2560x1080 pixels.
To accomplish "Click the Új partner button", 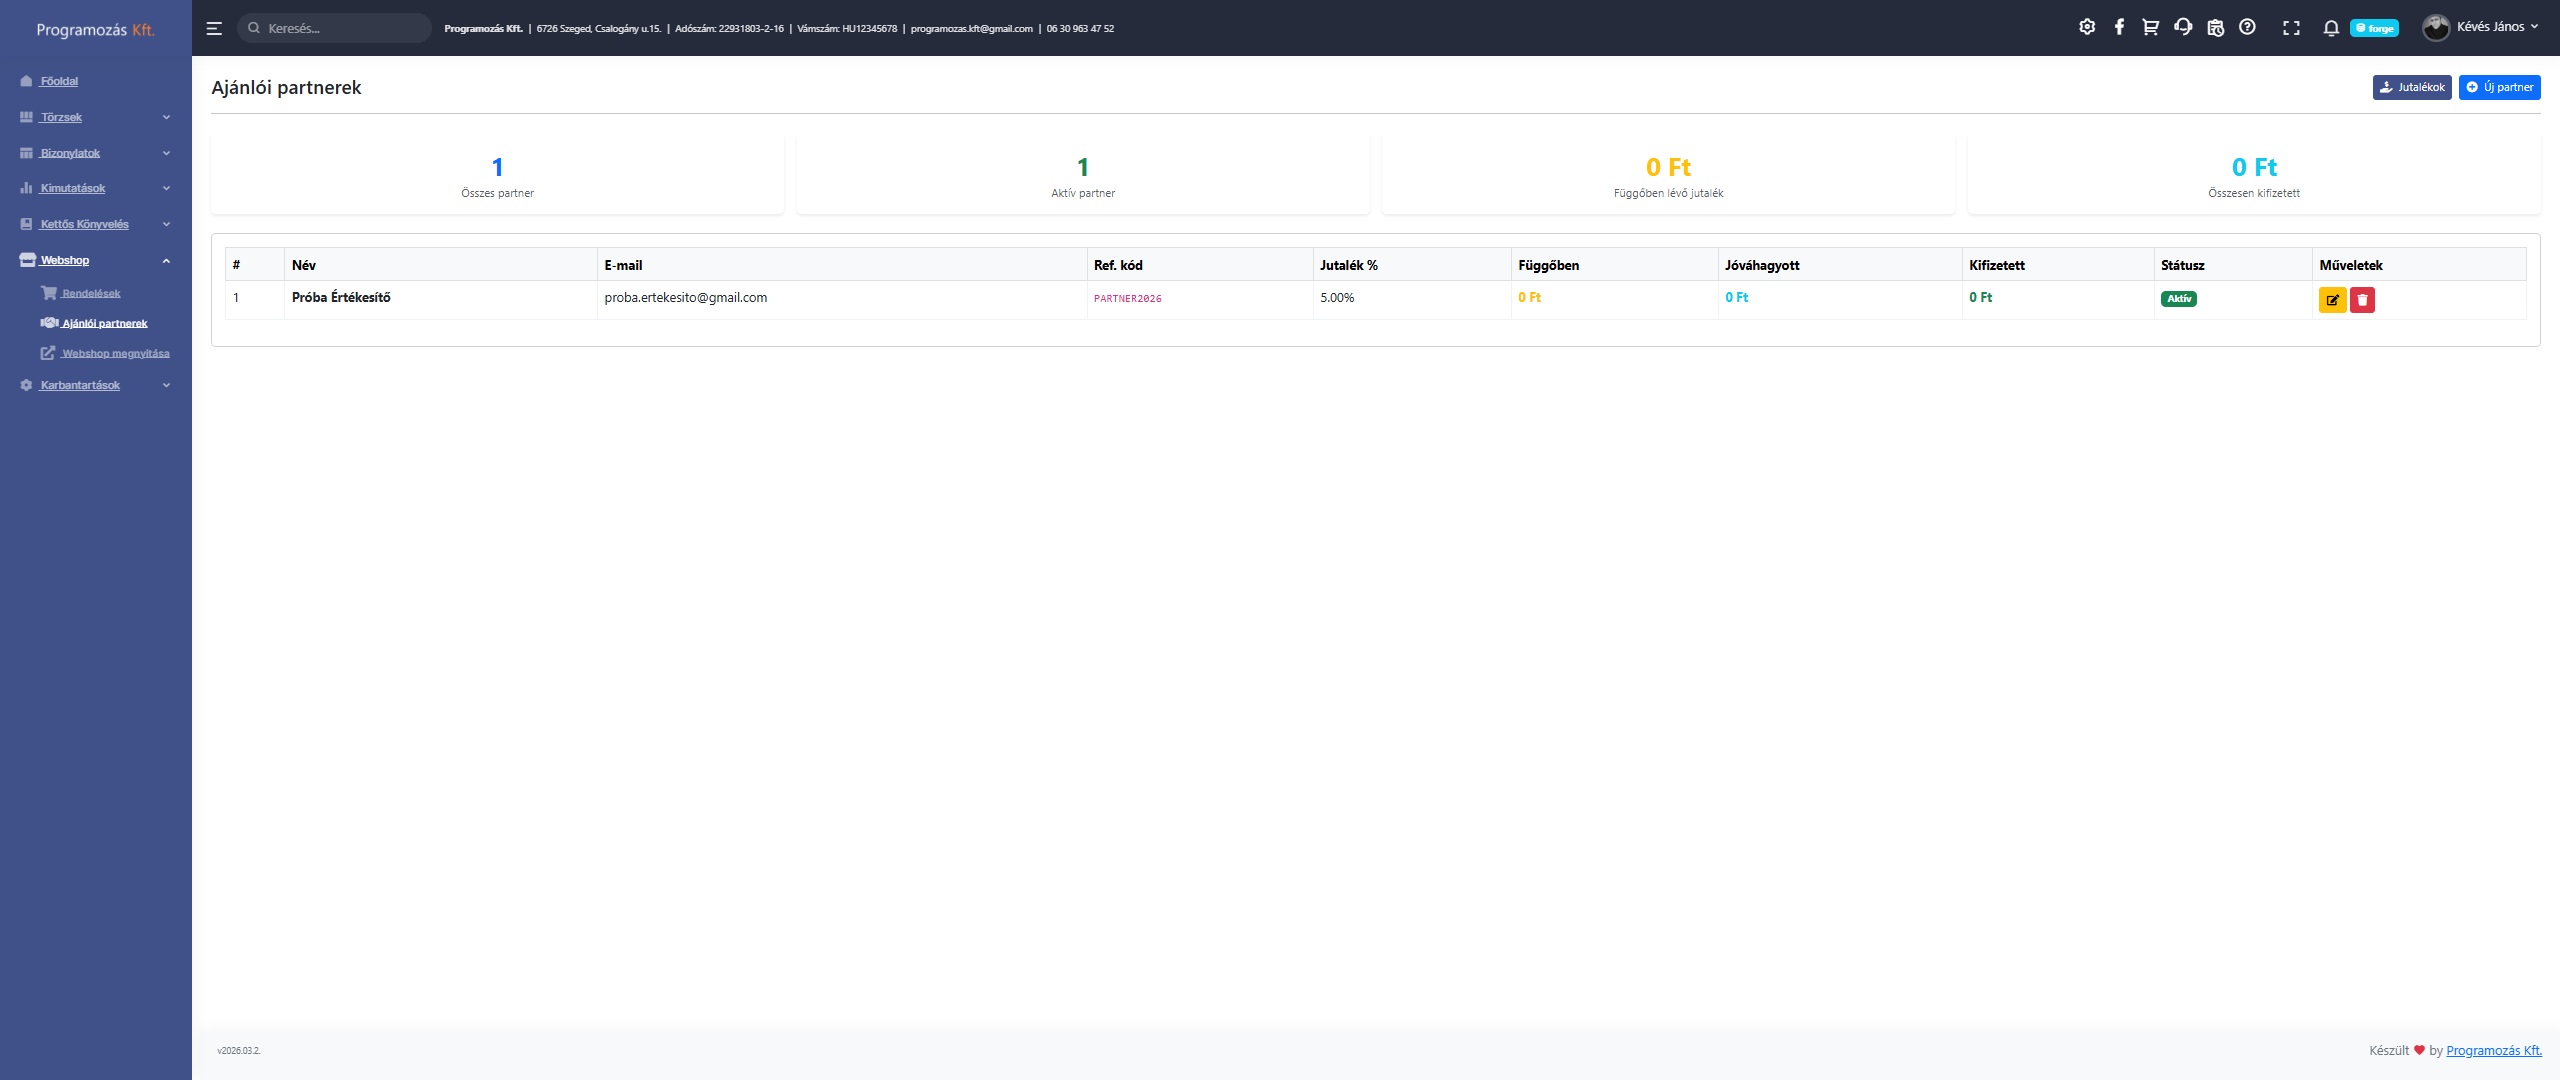I will [2499, 87].
